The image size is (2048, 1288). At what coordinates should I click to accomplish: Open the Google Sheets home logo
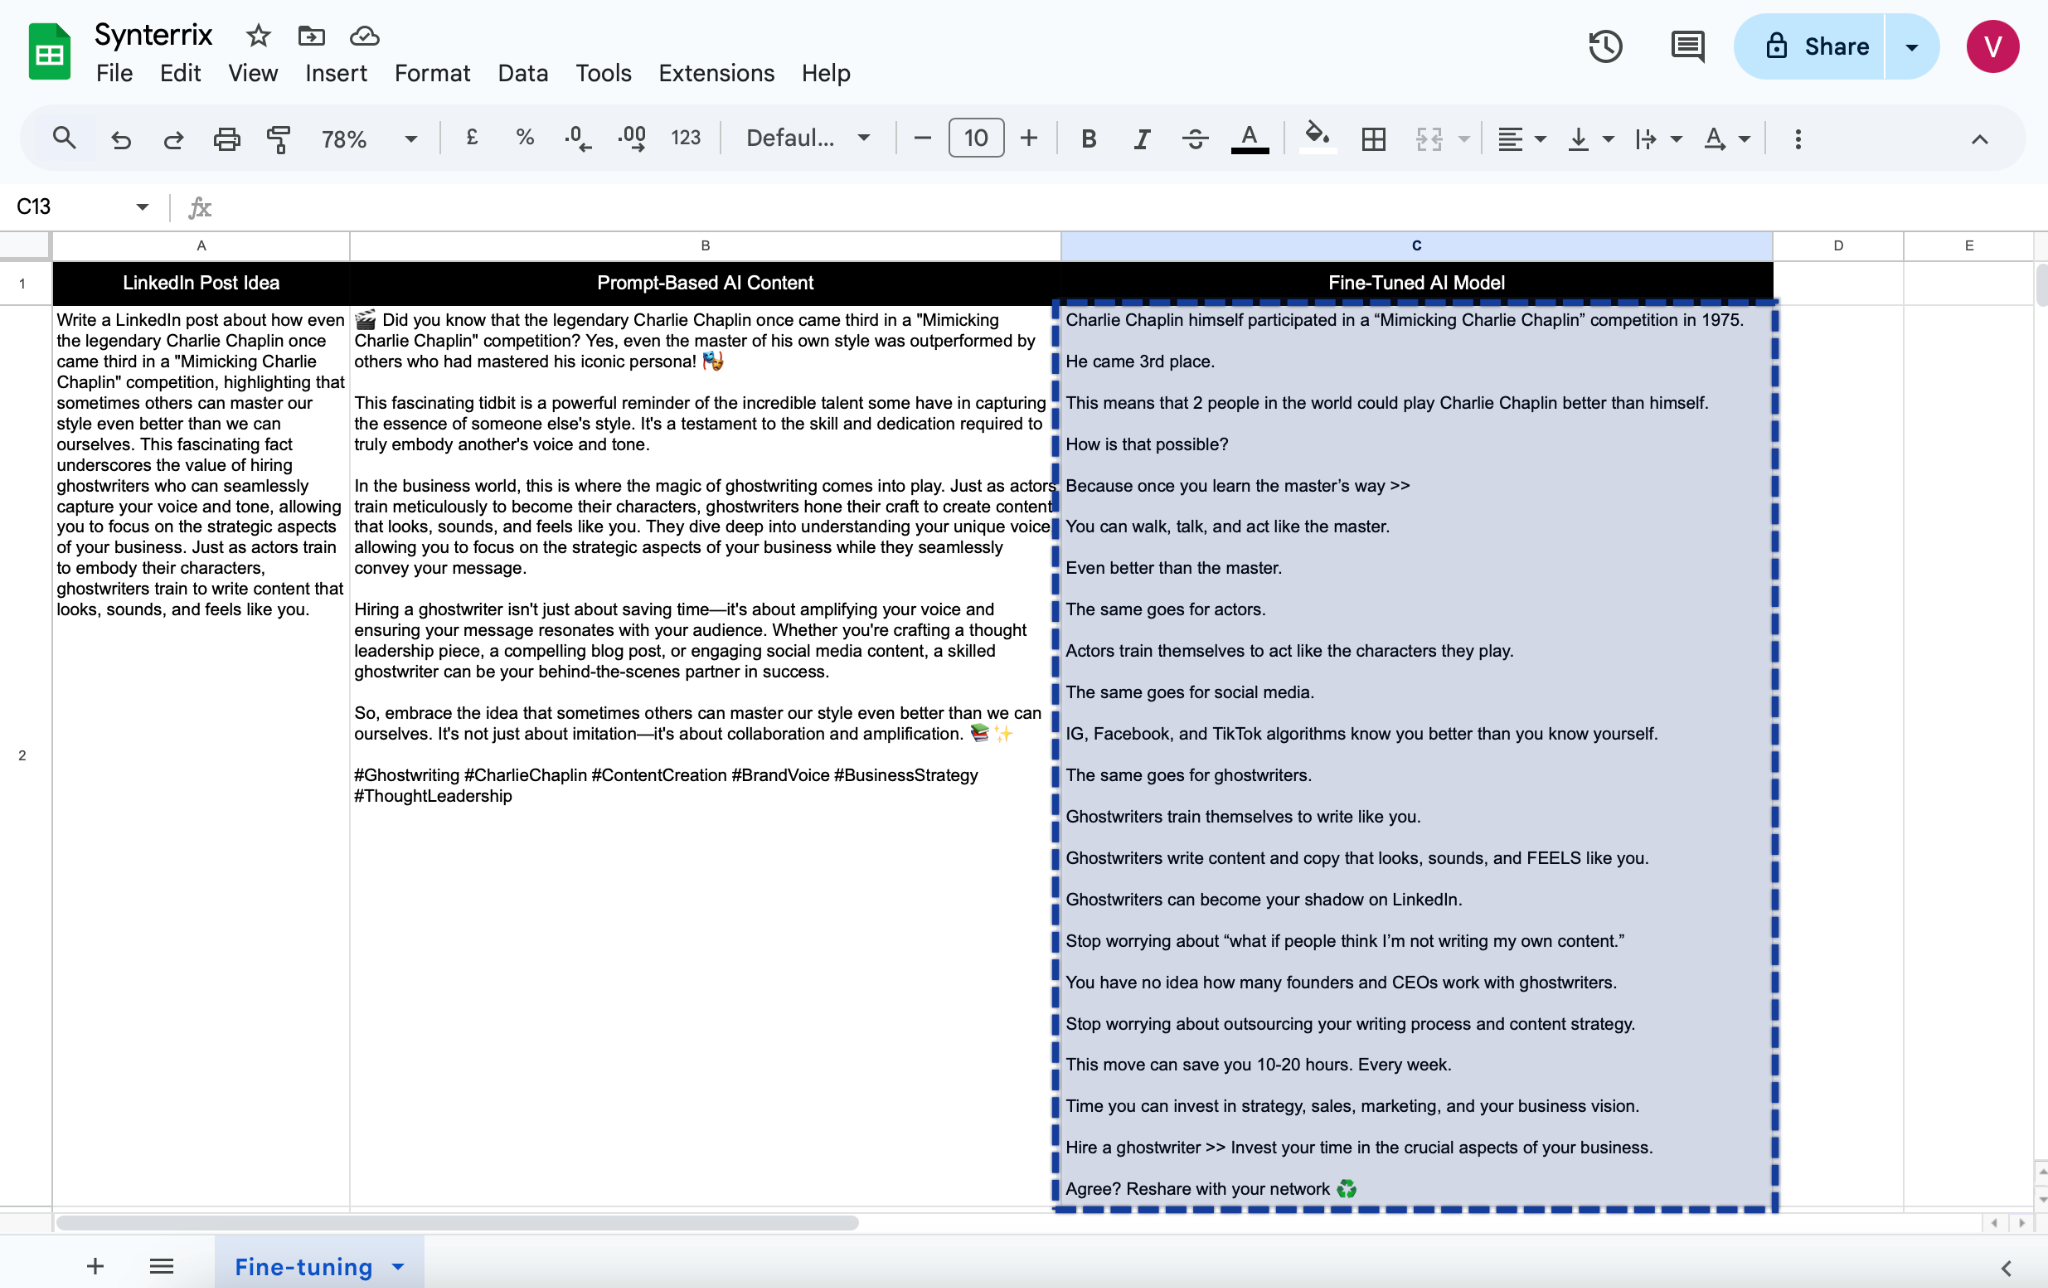[x=49, y=51]
